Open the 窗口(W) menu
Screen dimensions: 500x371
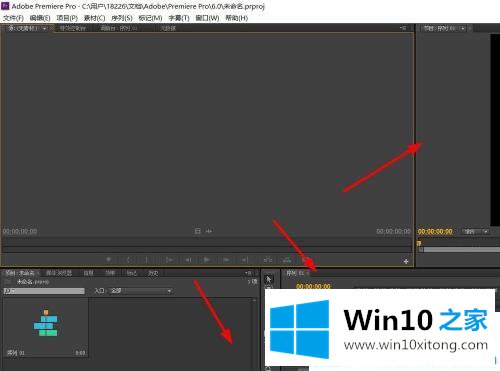coord(207,18)
